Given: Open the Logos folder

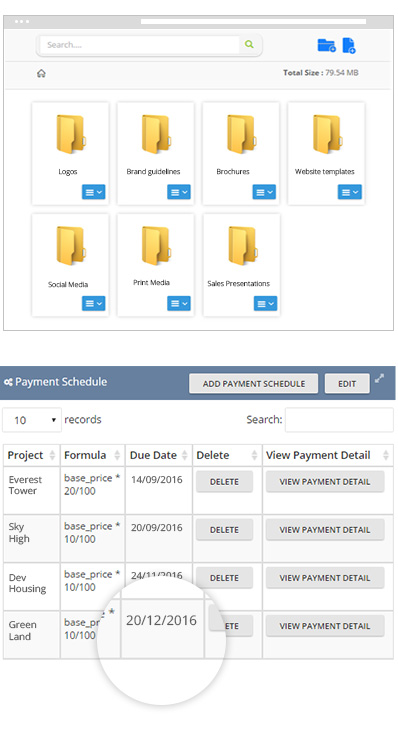Looking at the screenshot, I should (x=70, y=135).
